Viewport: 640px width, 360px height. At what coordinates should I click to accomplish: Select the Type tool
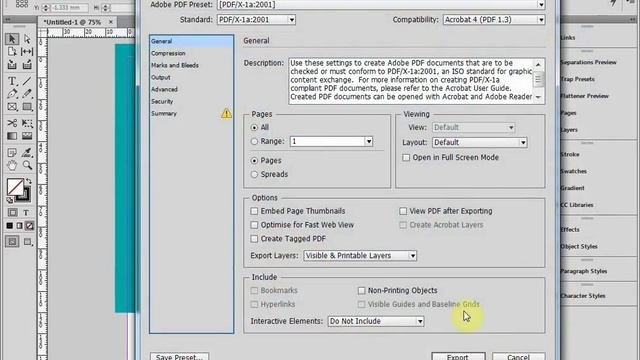[12, 81]
